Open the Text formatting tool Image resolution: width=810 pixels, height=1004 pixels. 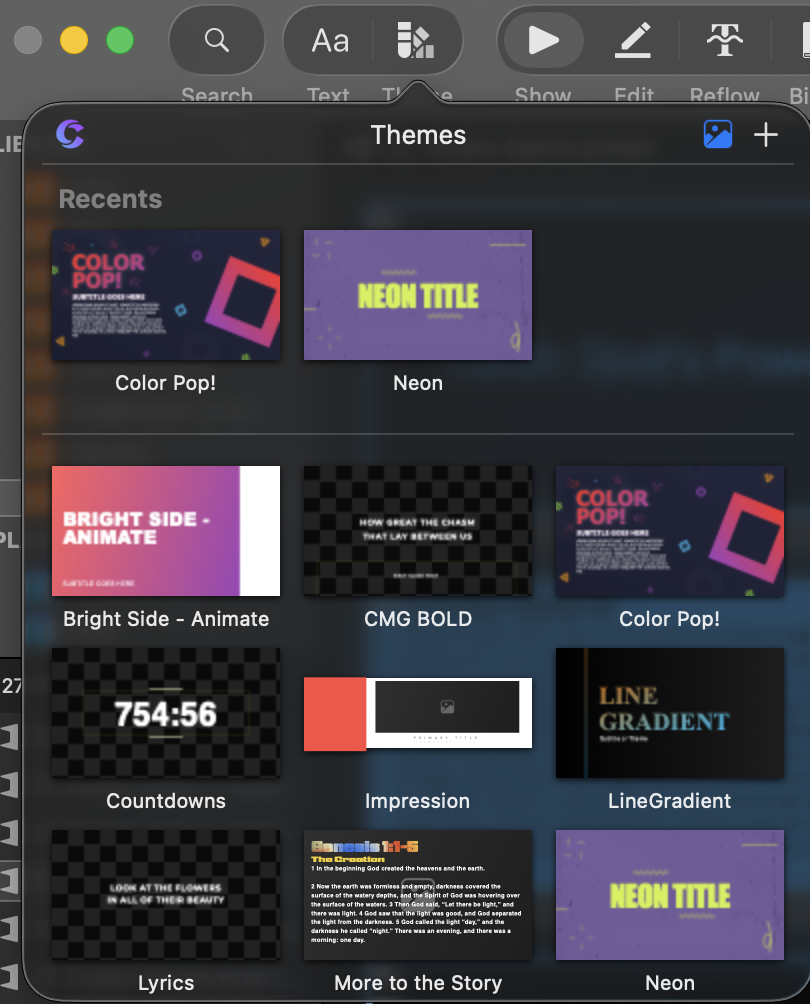(x=330, y=40)
